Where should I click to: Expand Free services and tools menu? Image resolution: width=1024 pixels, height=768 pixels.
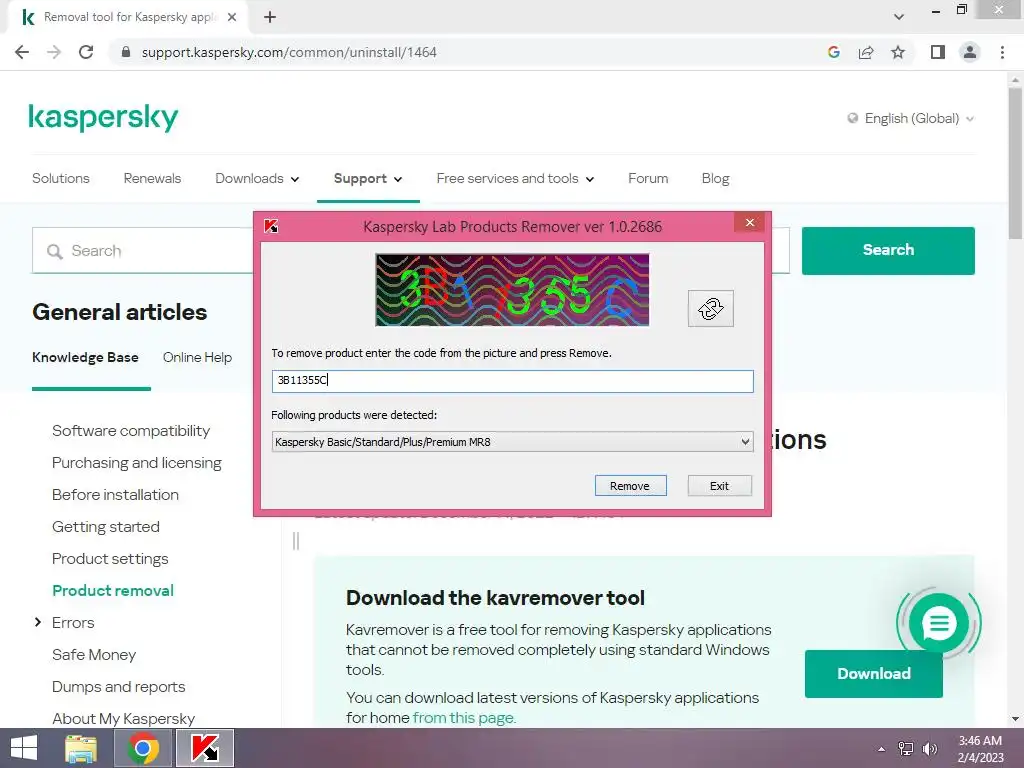coord(515,179)
